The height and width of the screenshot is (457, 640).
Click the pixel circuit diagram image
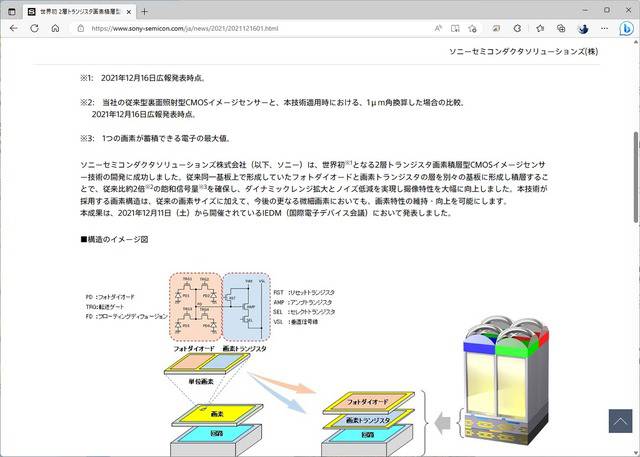[220, 306]
